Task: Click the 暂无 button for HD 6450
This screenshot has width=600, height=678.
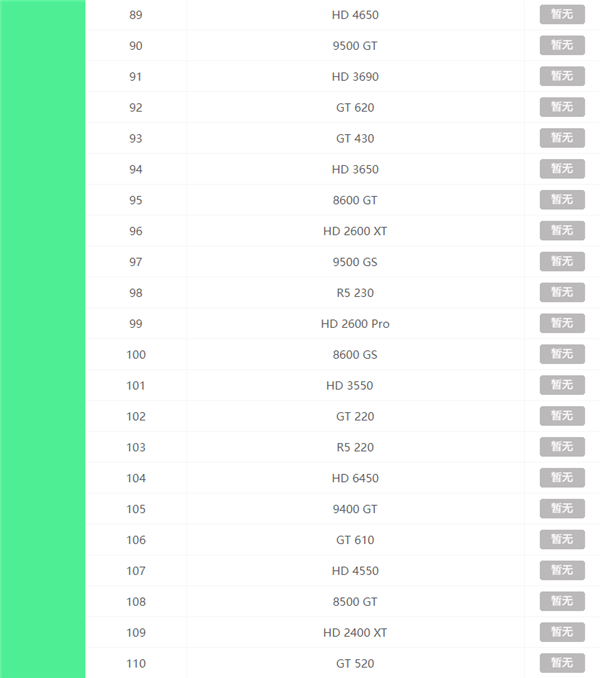Action: coord(562,478)
